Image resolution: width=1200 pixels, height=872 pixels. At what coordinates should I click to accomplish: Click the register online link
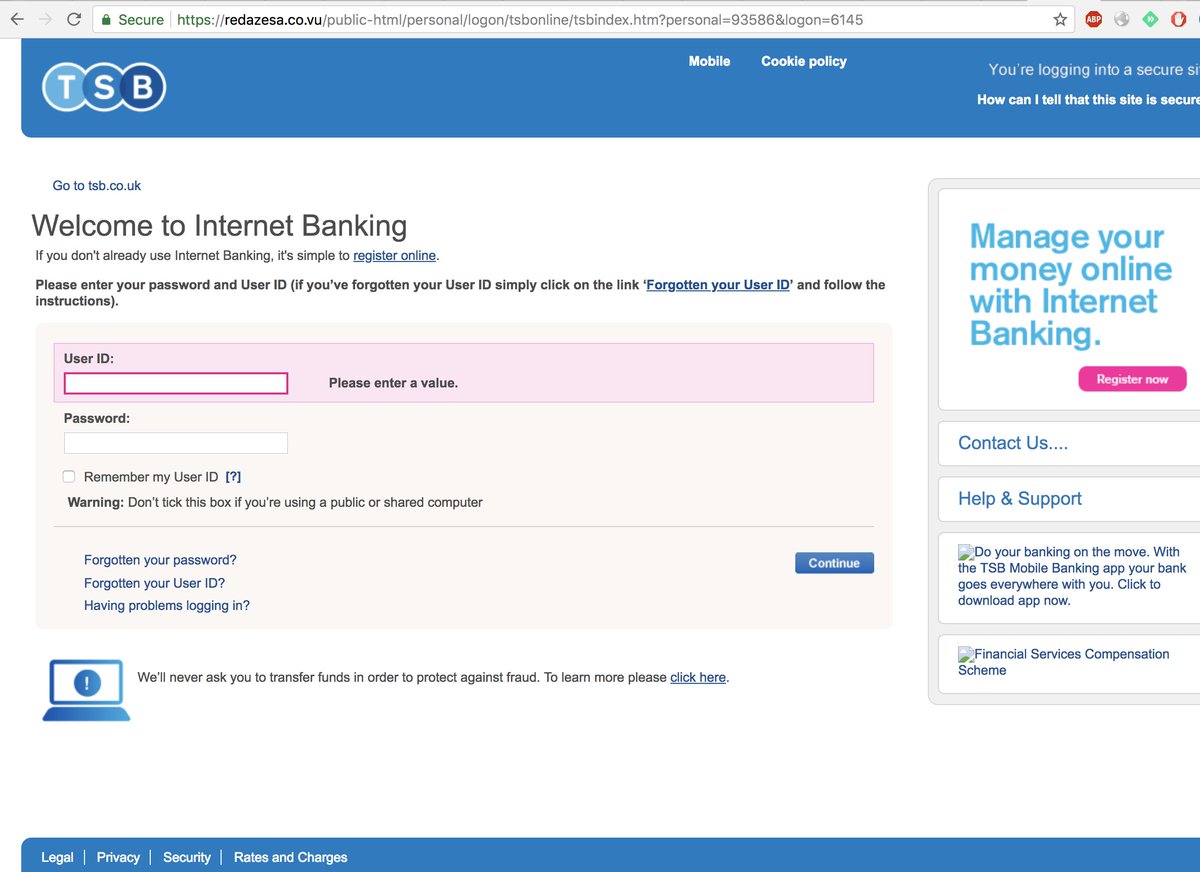[394, 255]
